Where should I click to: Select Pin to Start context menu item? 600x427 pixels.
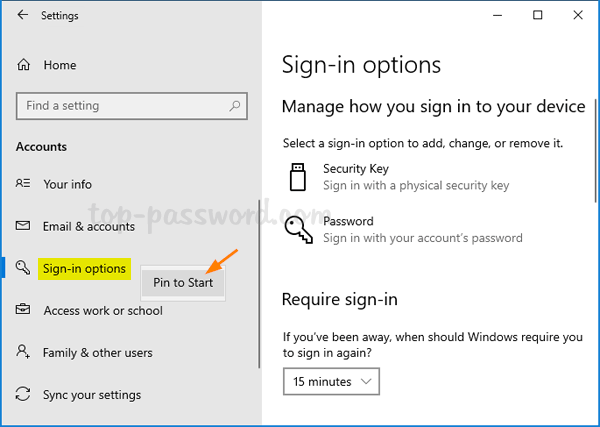(x=183, y=283)
